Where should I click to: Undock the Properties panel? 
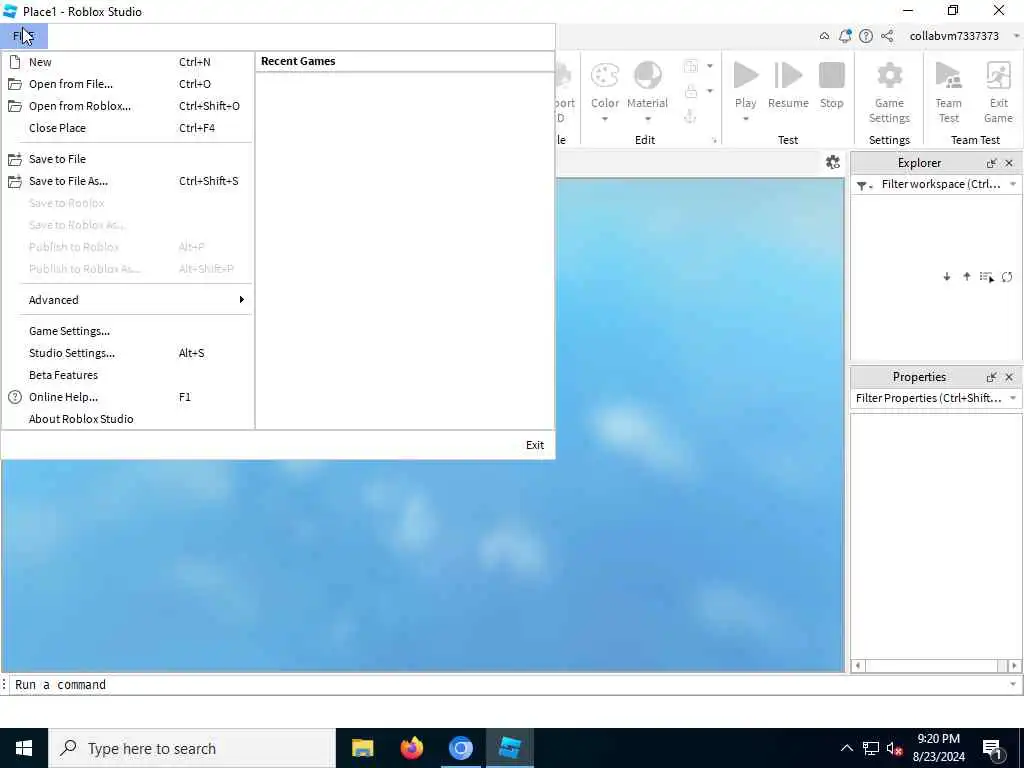click(991, 377)
